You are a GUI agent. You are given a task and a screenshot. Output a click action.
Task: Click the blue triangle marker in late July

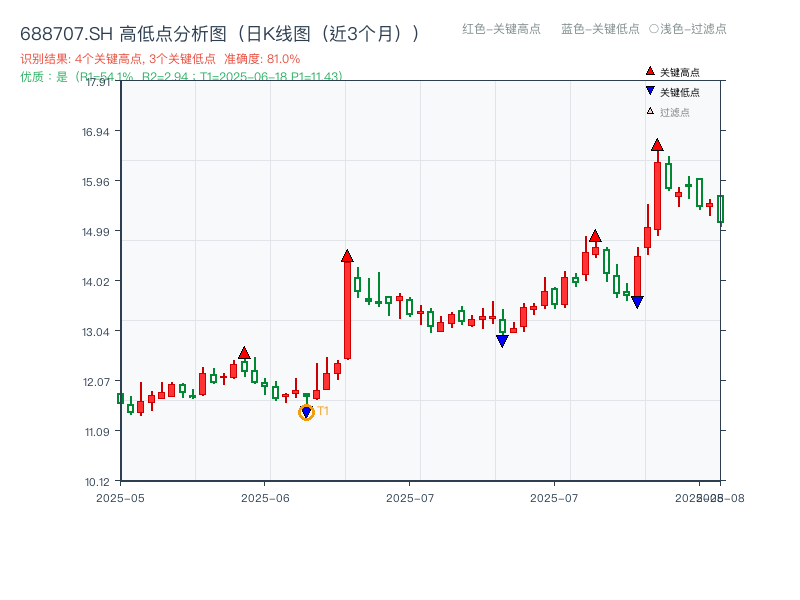637,299
